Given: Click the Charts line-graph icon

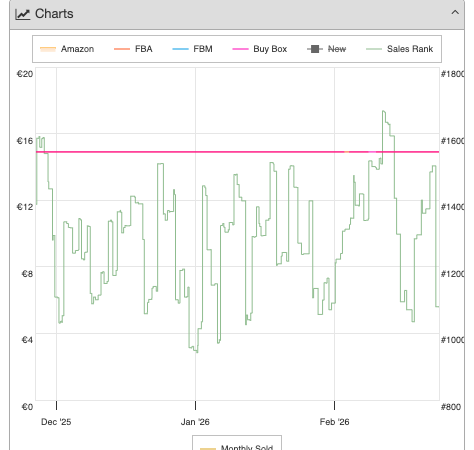Looking at the screenshot, I should point(23,14).
